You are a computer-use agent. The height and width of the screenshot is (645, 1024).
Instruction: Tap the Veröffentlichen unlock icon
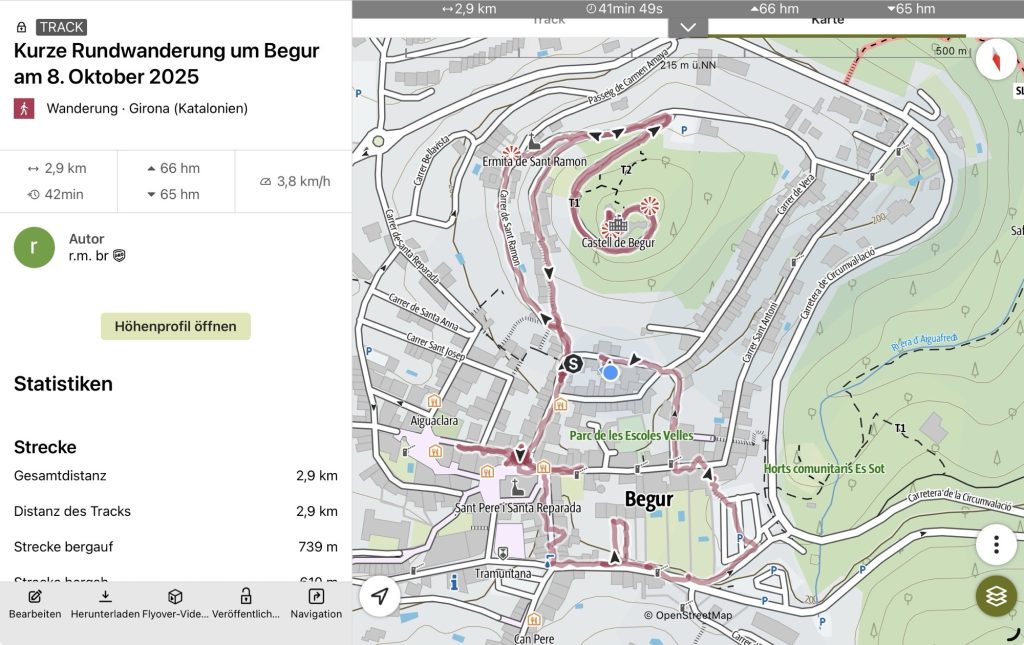pyautogui.click(x=246, y=597)
